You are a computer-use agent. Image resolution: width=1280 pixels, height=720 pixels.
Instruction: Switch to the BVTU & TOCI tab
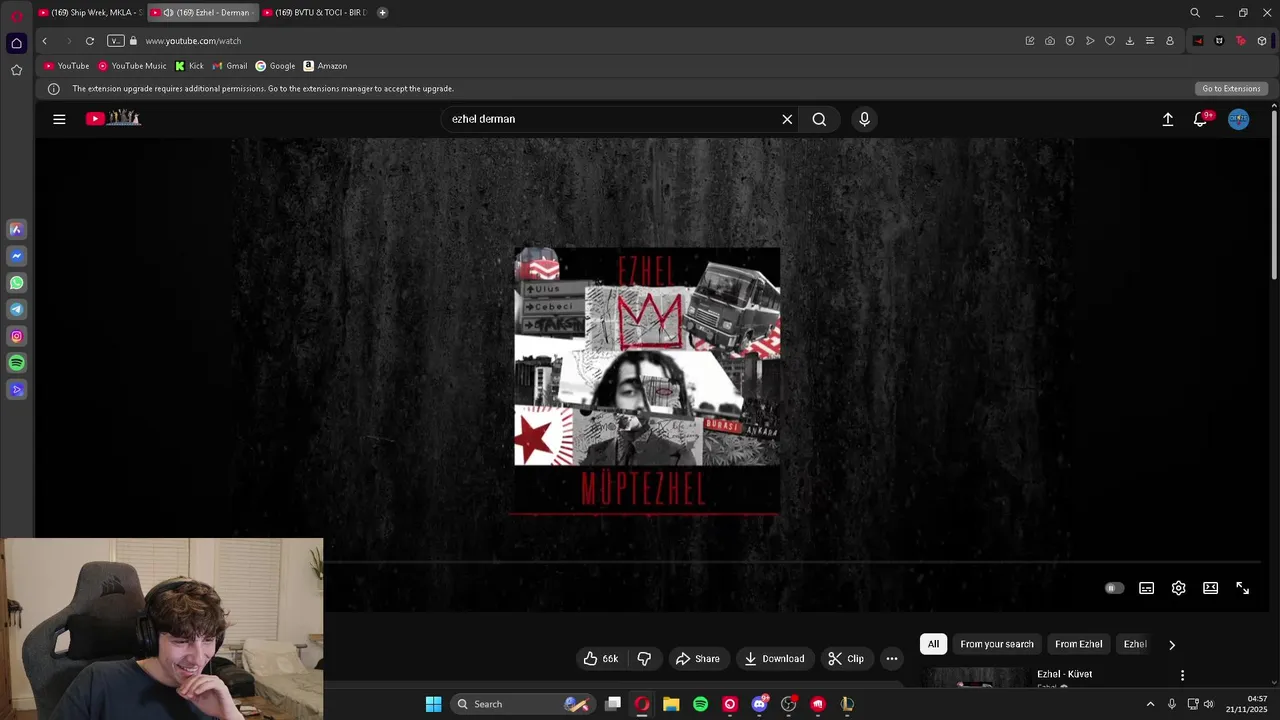tap(316, 12)
